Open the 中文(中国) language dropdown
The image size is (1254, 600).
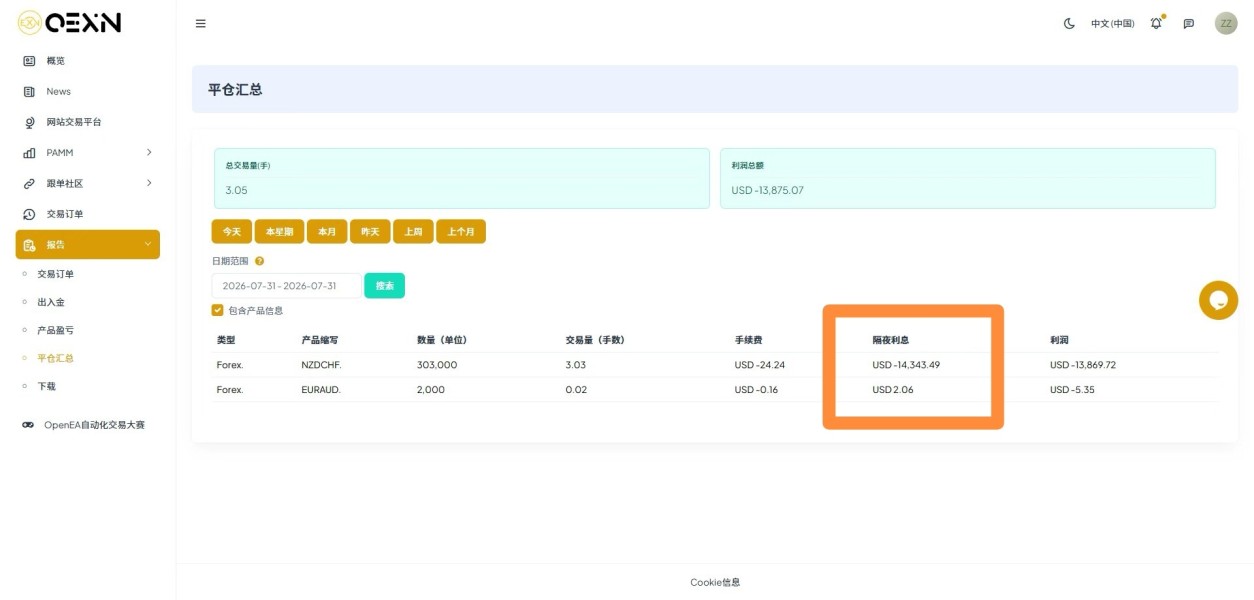click(1112, 23)
